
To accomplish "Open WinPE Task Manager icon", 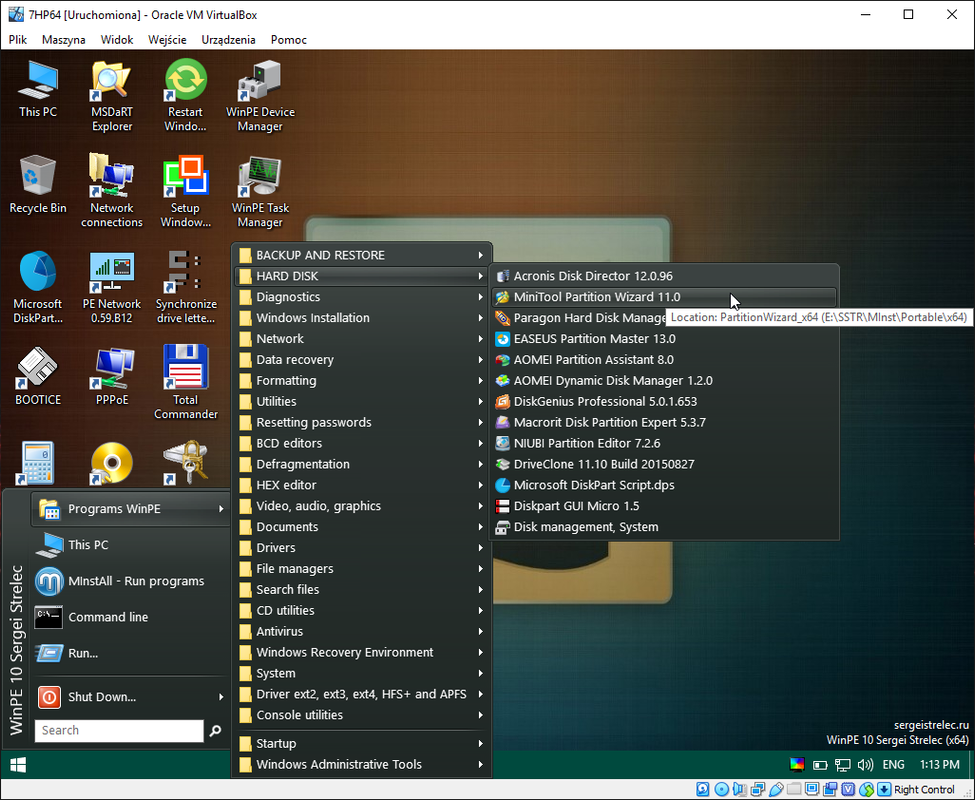I will (x=260, y=191).
